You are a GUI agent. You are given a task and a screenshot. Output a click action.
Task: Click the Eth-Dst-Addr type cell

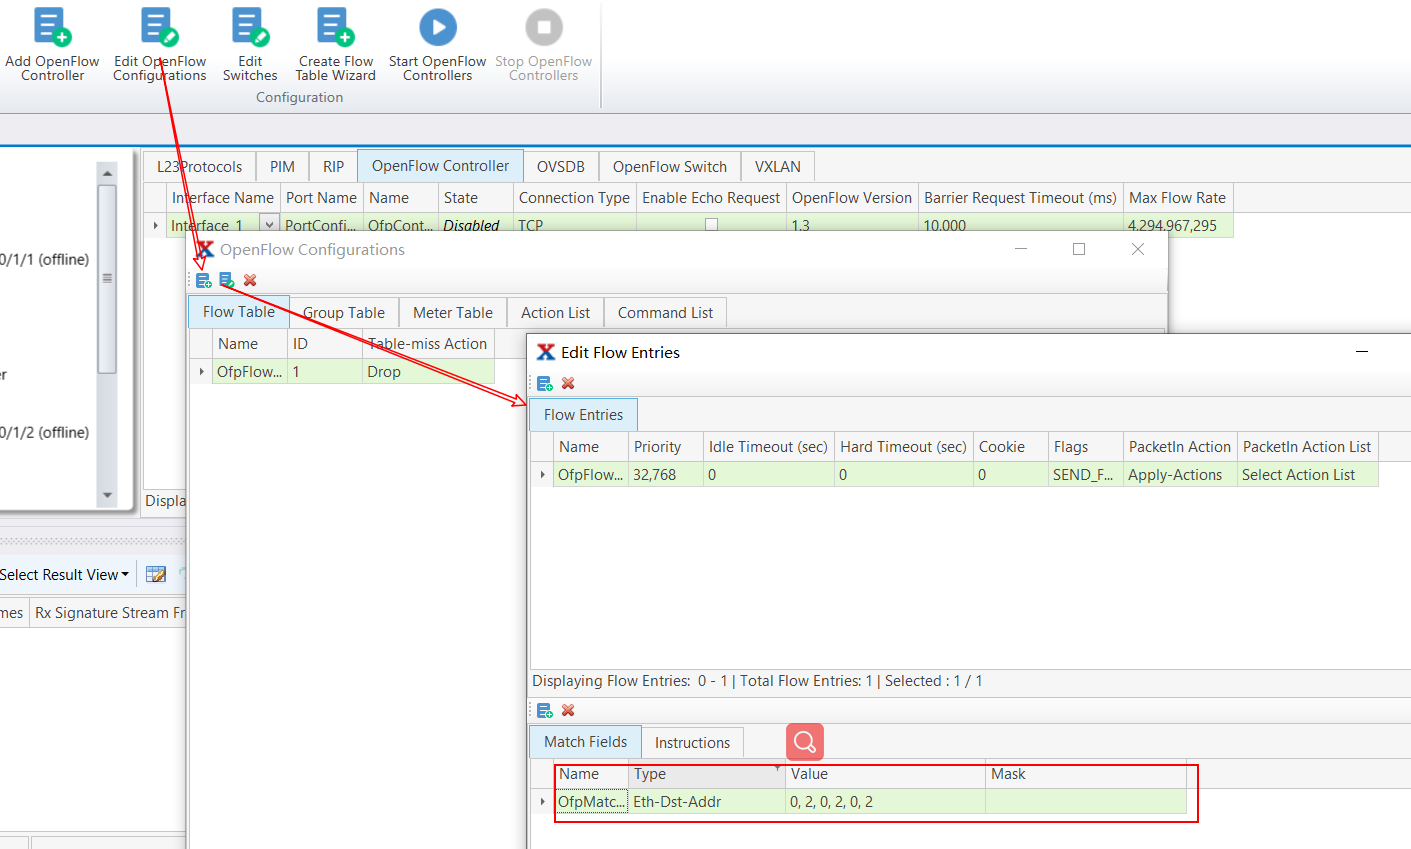click(x=707, y=802)
